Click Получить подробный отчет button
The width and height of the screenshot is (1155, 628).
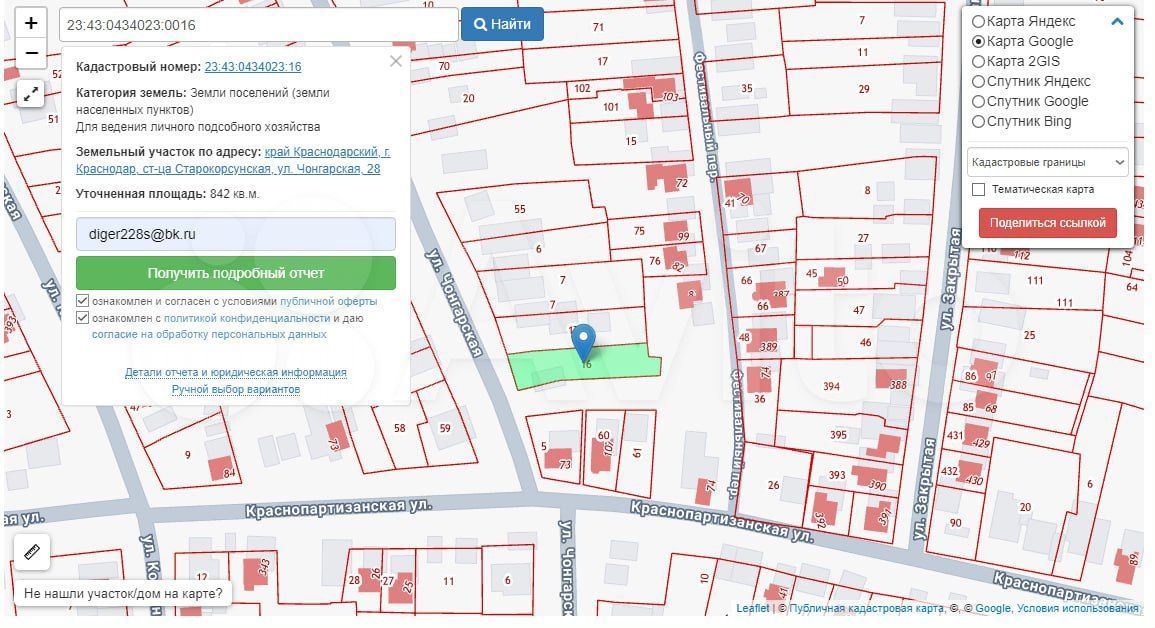[x=236, y=273]
